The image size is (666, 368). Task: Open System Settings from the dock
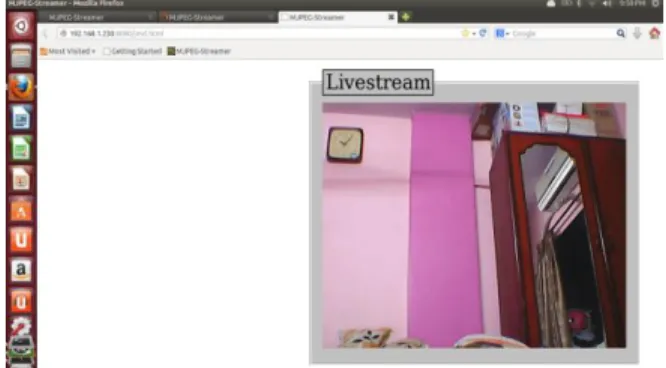pyautogui.click(x=21, y=326)
